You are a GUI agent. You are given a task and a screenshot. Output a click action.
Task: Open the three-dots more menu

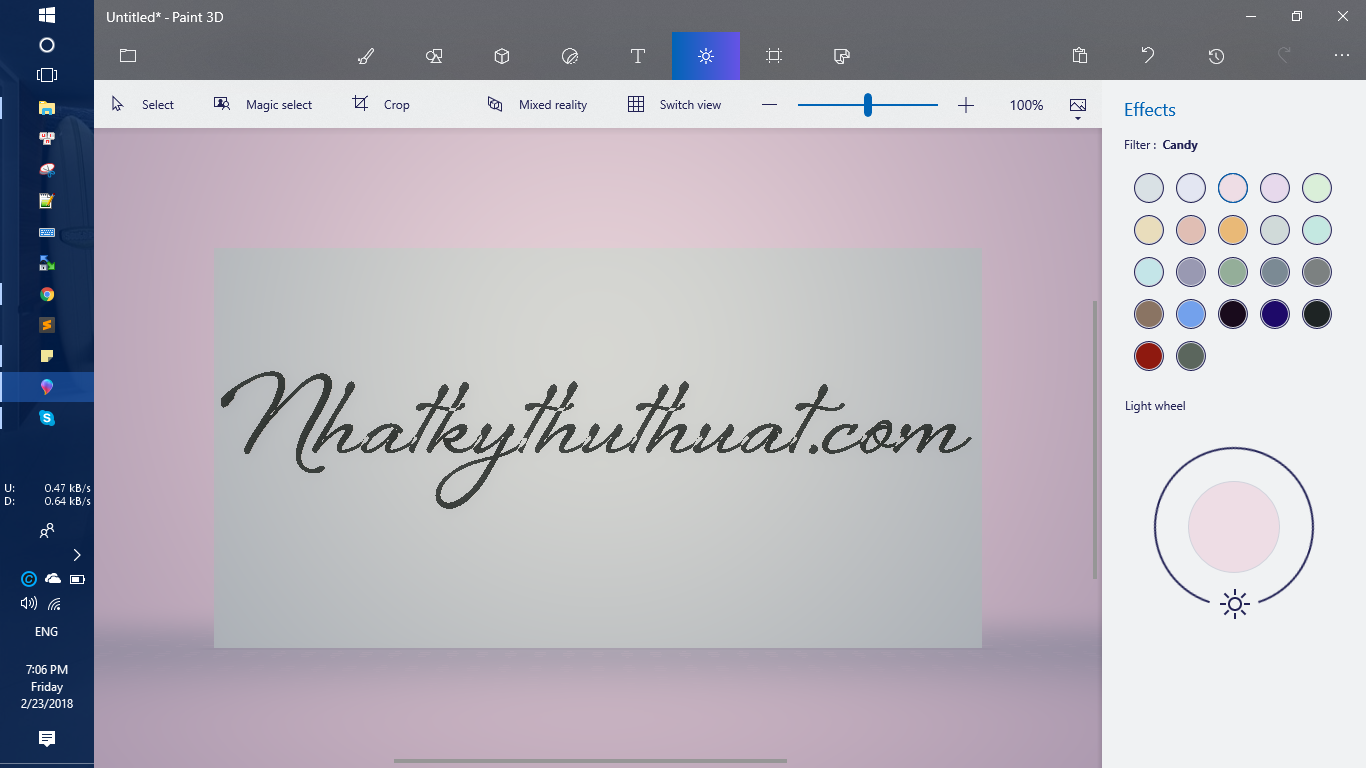tap(1342, 56)
